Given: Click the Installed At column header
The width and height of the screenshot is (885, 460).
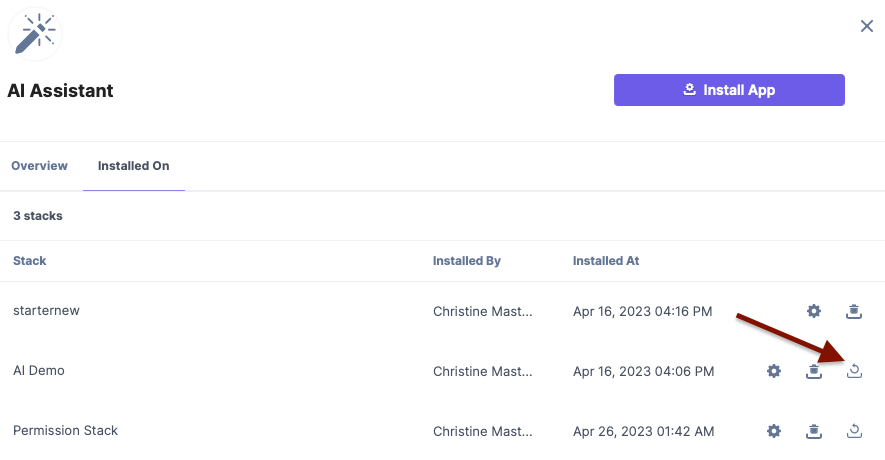Looking at the screenshot, I should point(606,261).
